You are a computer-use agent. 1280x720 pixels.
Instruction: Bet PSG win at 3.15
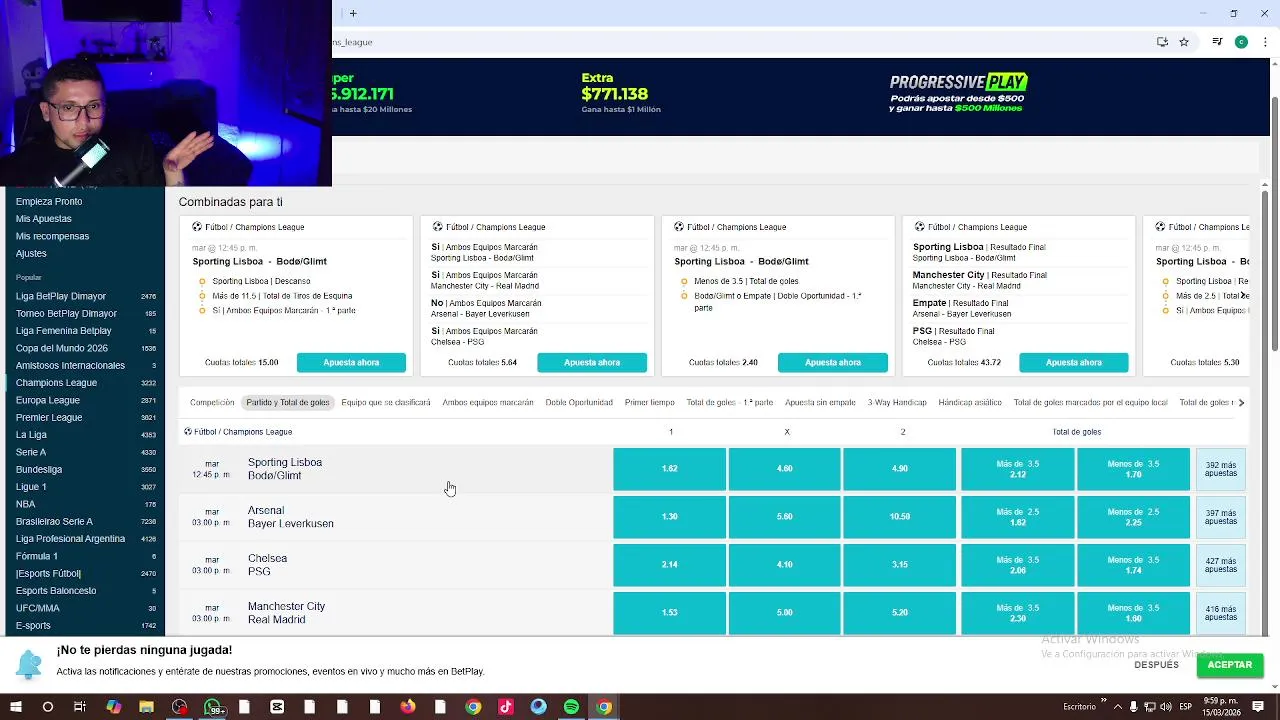coord(900,565)
